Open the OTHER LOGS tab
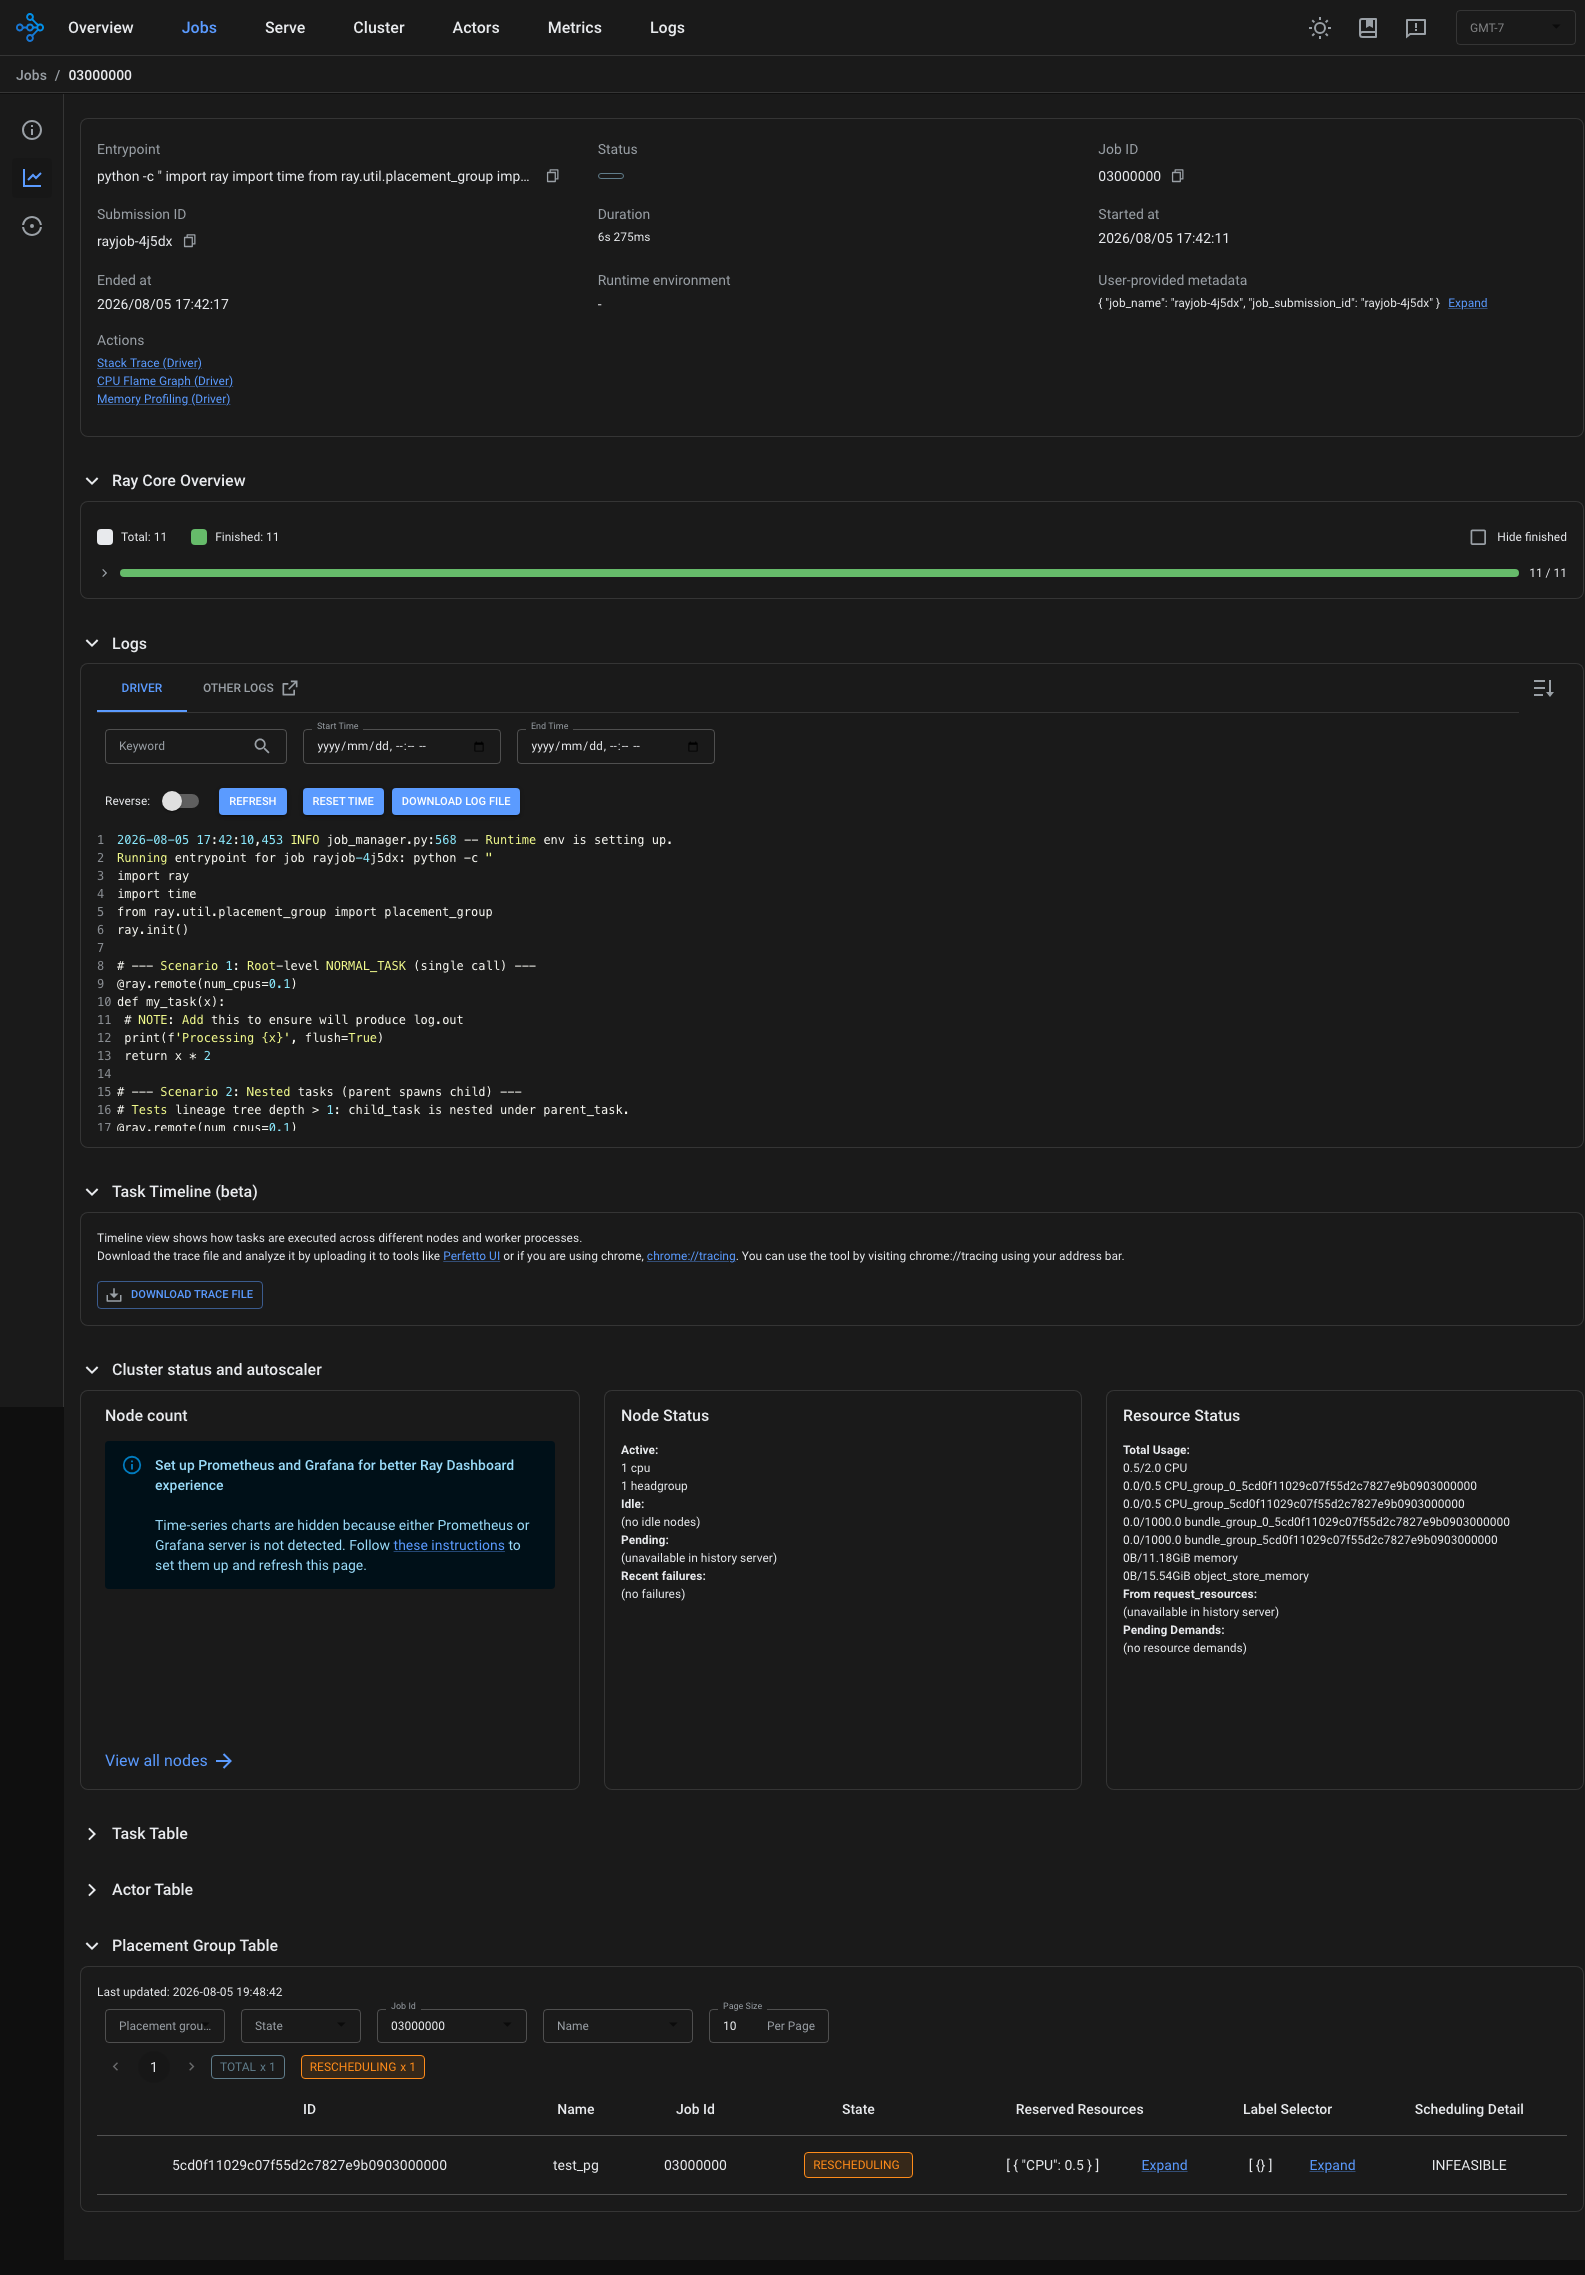The height and width of the screenshot is (2275, 1585). [250, 688]
